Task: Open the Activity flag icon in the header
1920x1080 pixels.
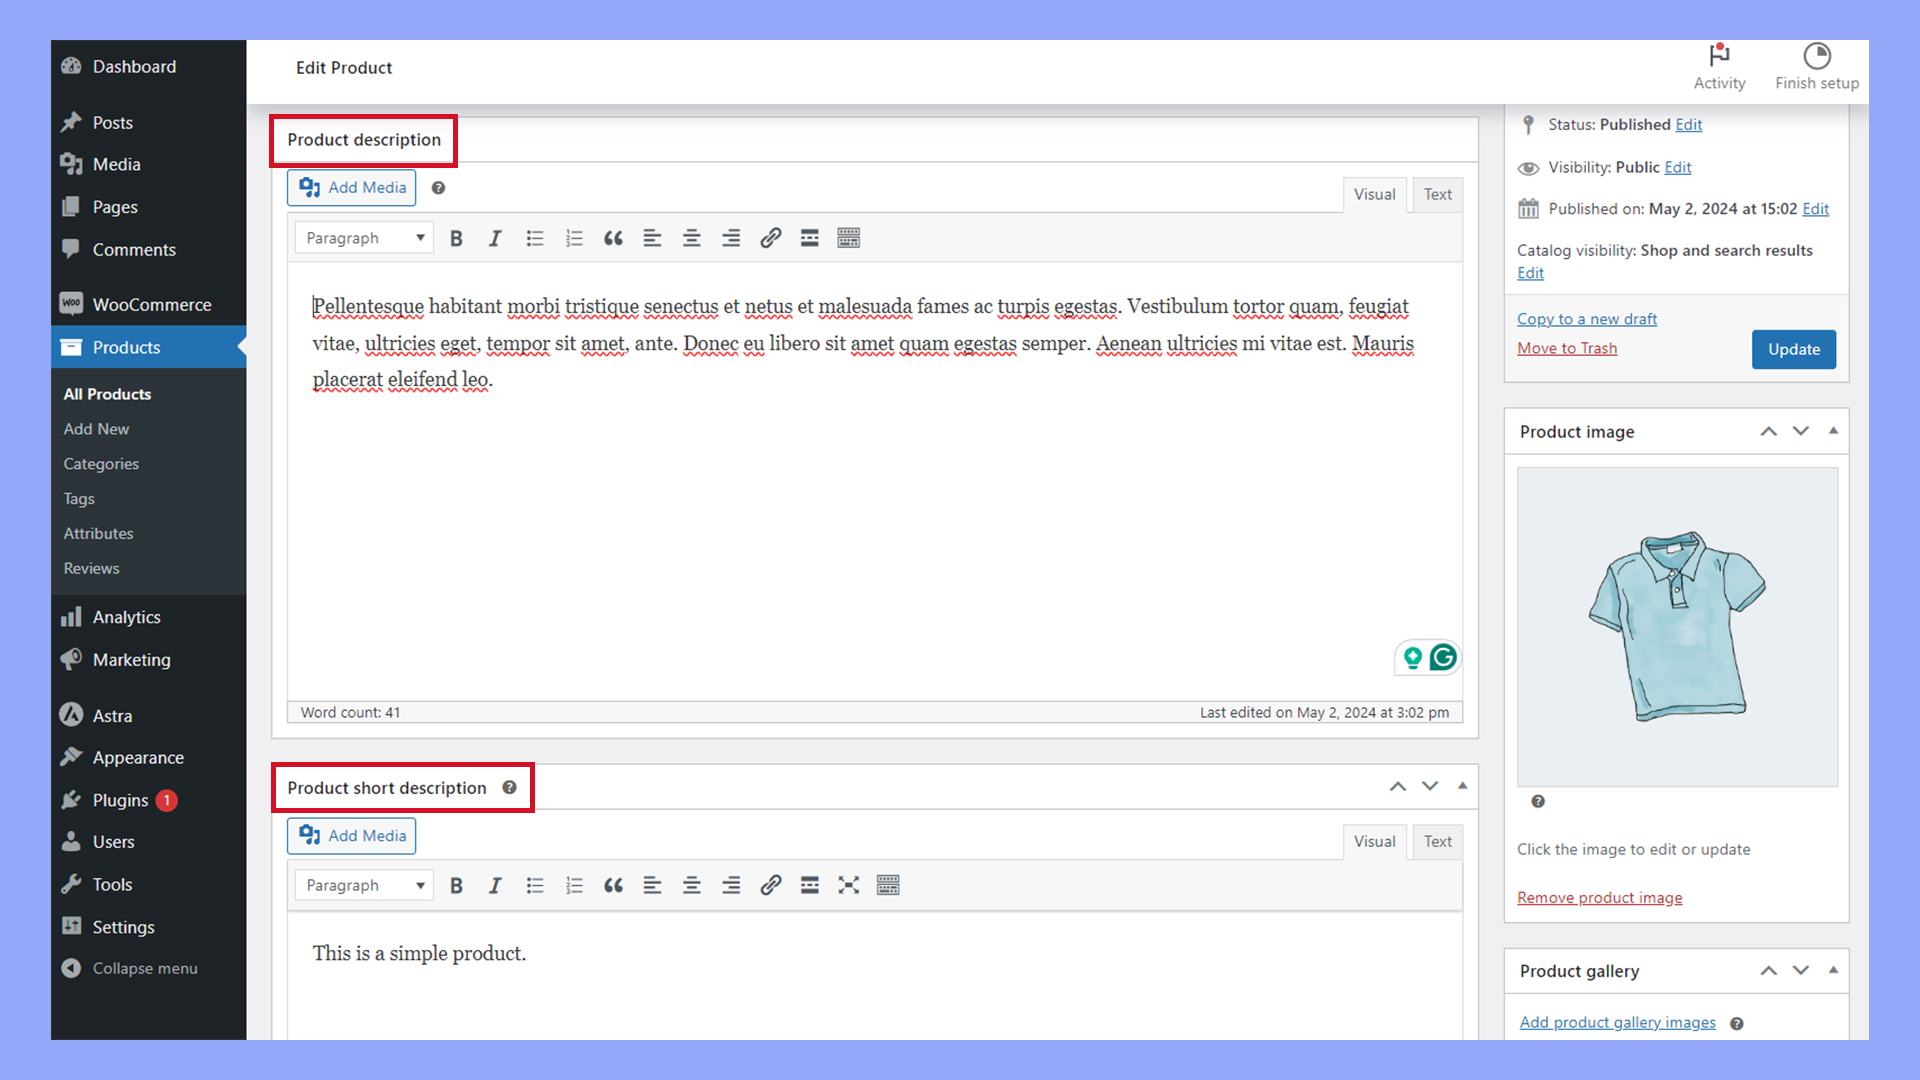Action: click(x=1719, y=57)
